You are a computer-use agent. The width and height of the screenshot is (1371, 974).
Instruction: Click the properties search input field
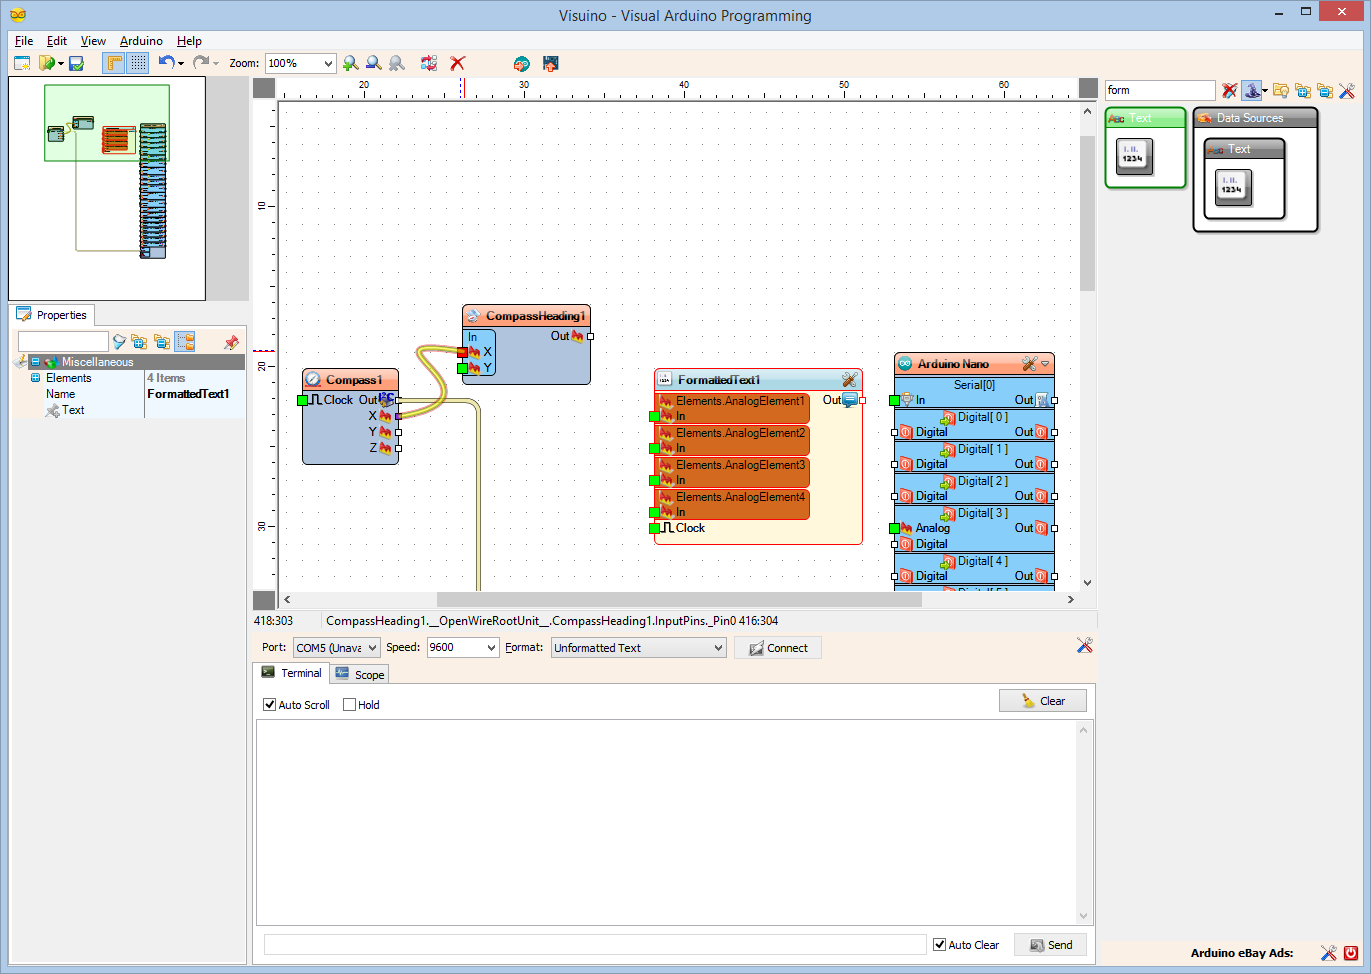click(x=63, y=342)
